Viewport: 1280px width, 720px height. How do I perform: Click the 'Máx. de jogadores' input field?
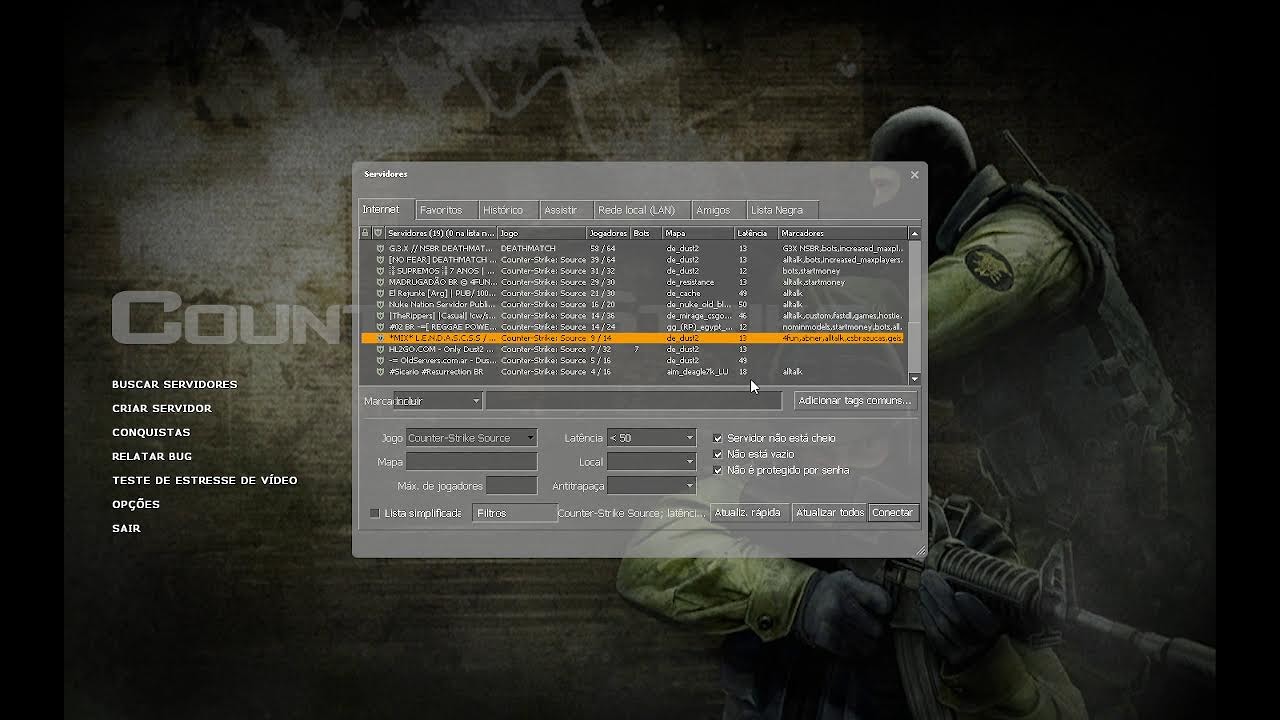pos(511,486)
